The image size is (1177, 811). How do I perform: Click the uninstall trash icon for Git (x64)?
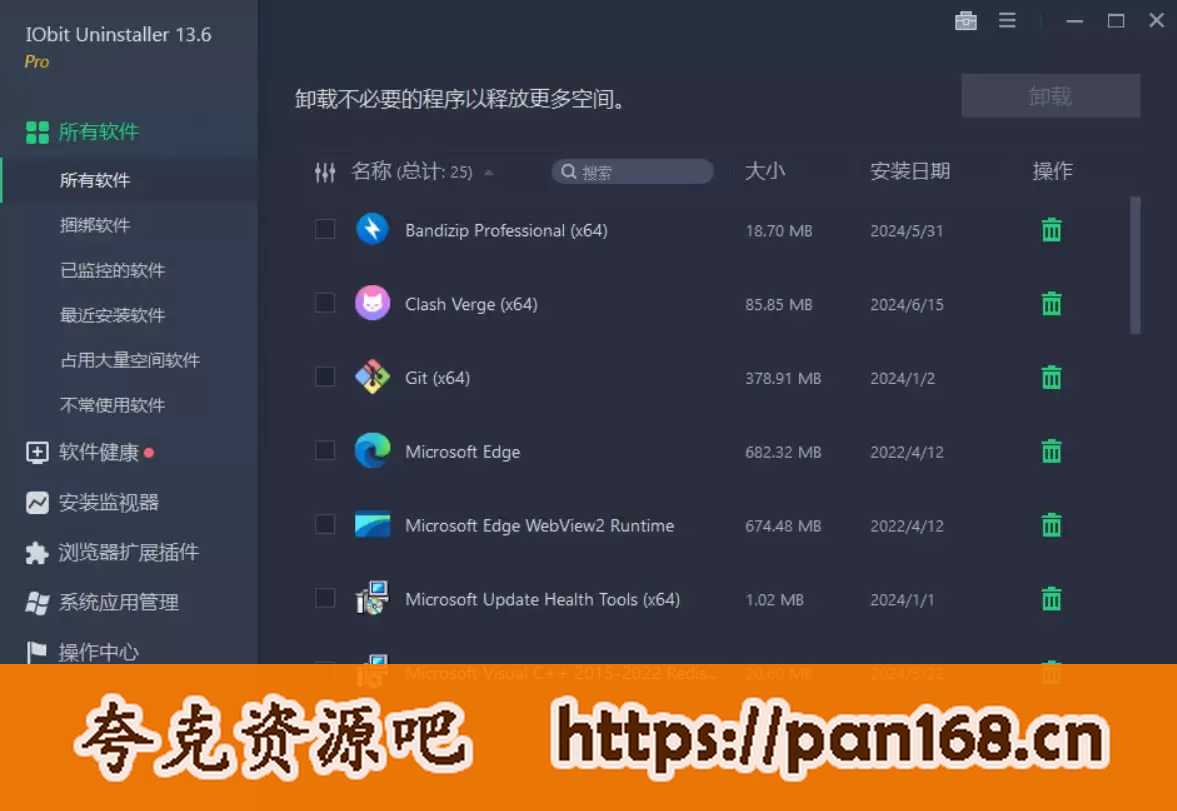(1051, 377)
